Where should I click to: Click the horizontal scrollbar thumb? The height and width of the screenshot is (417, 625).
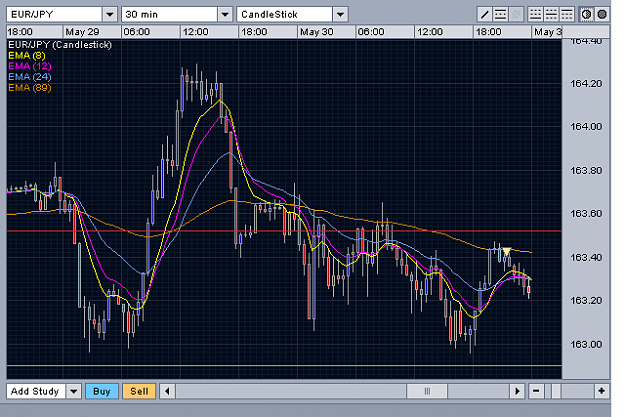[427, 391]
